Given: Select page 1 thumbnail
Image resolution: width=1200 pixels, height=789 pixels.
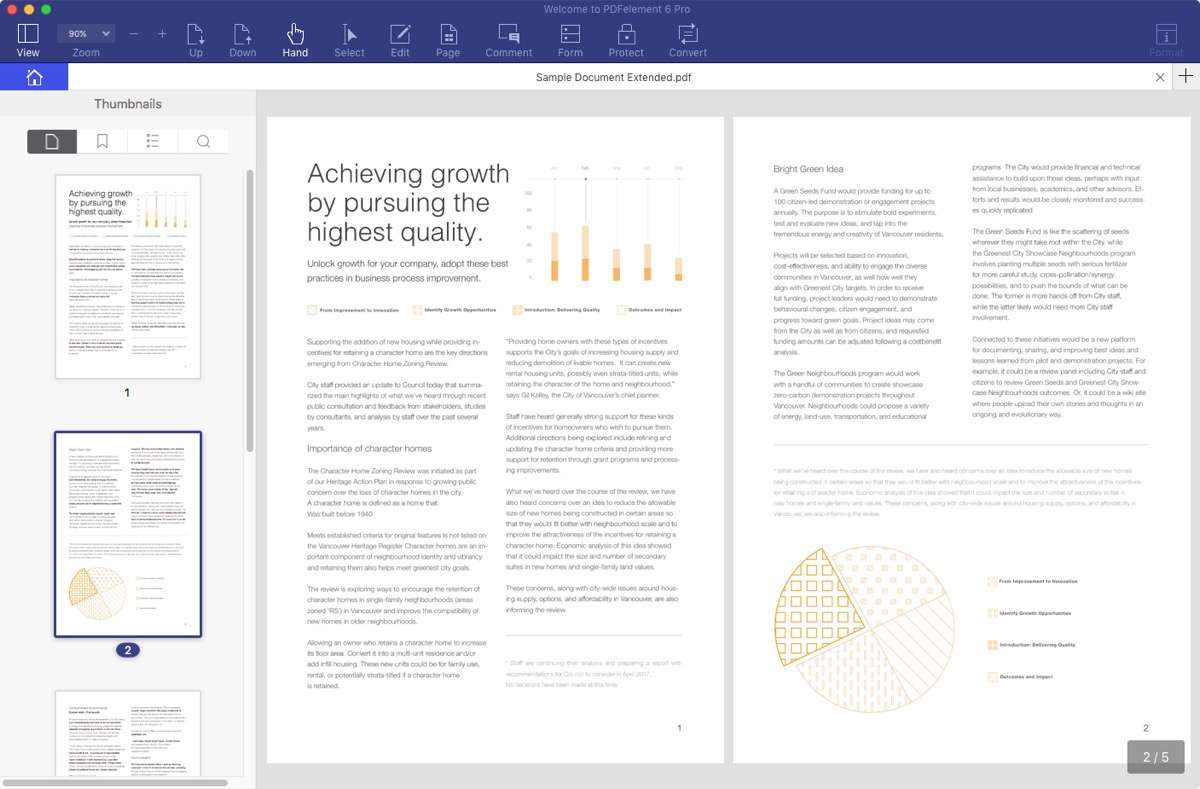Looking at the screenshot, I should coord(128,277).
